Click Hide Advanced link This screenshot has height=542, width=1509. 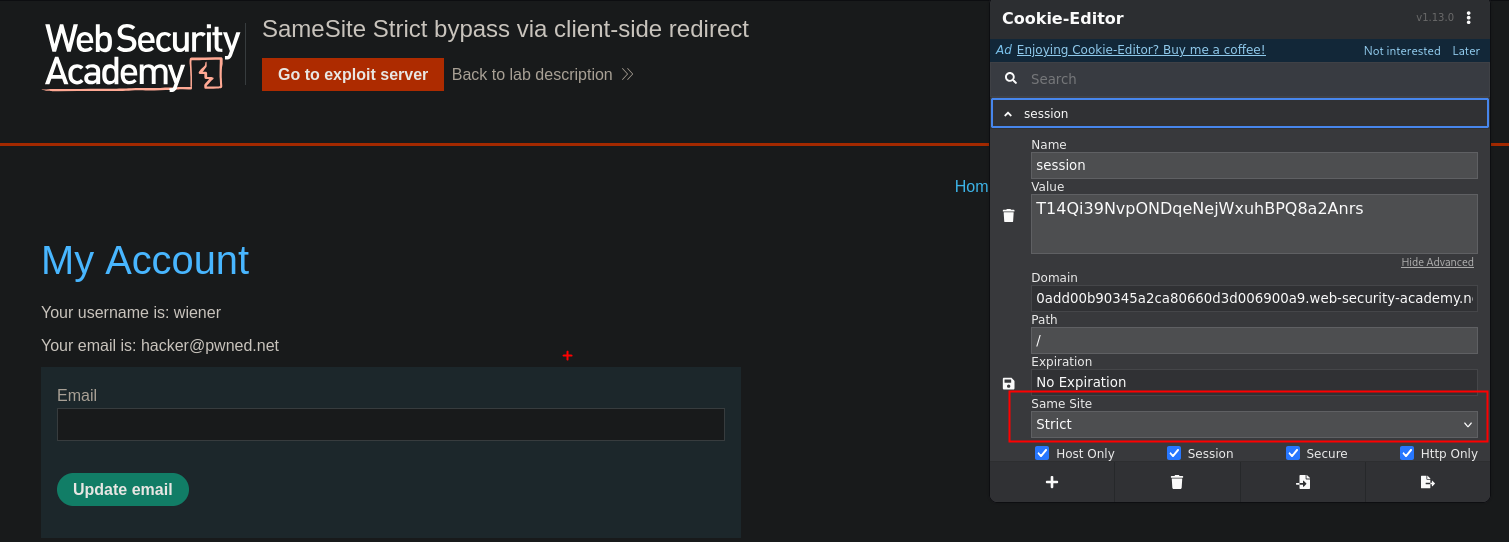click(x=1436, y=262)
